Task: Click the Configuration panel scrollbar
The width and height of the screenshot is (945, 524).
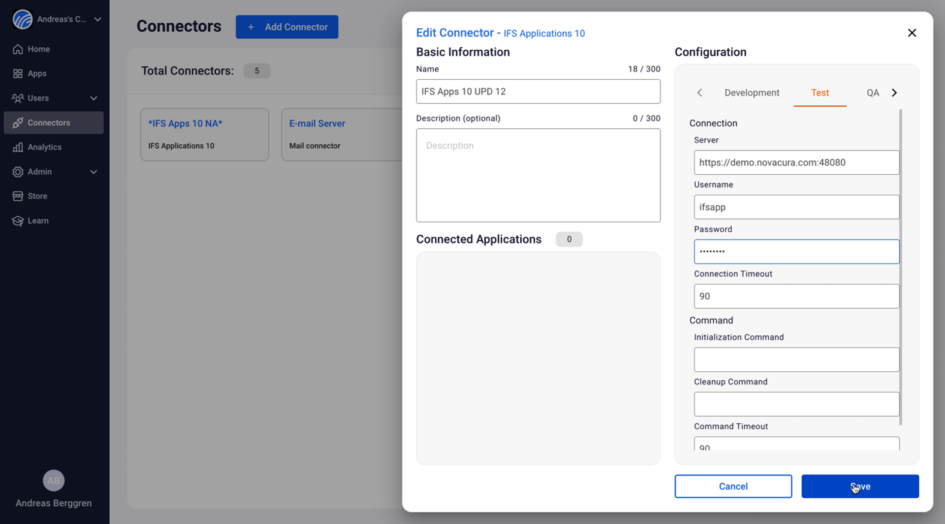Action: pyautogui.click(x=901, y=267)
